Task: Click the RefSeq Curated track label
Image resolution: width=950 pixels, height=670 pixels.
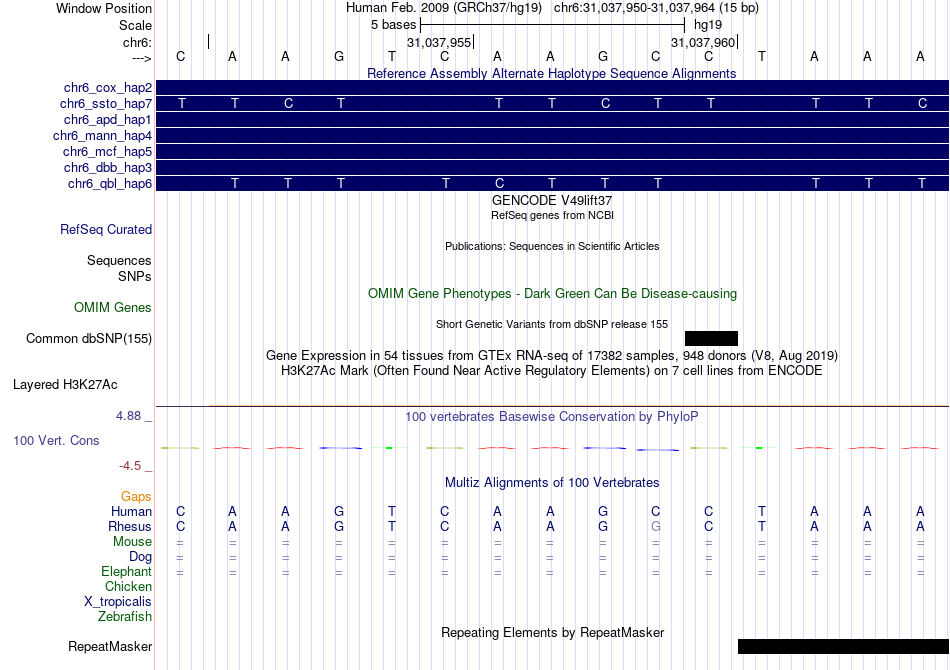Action: (106, 230)
